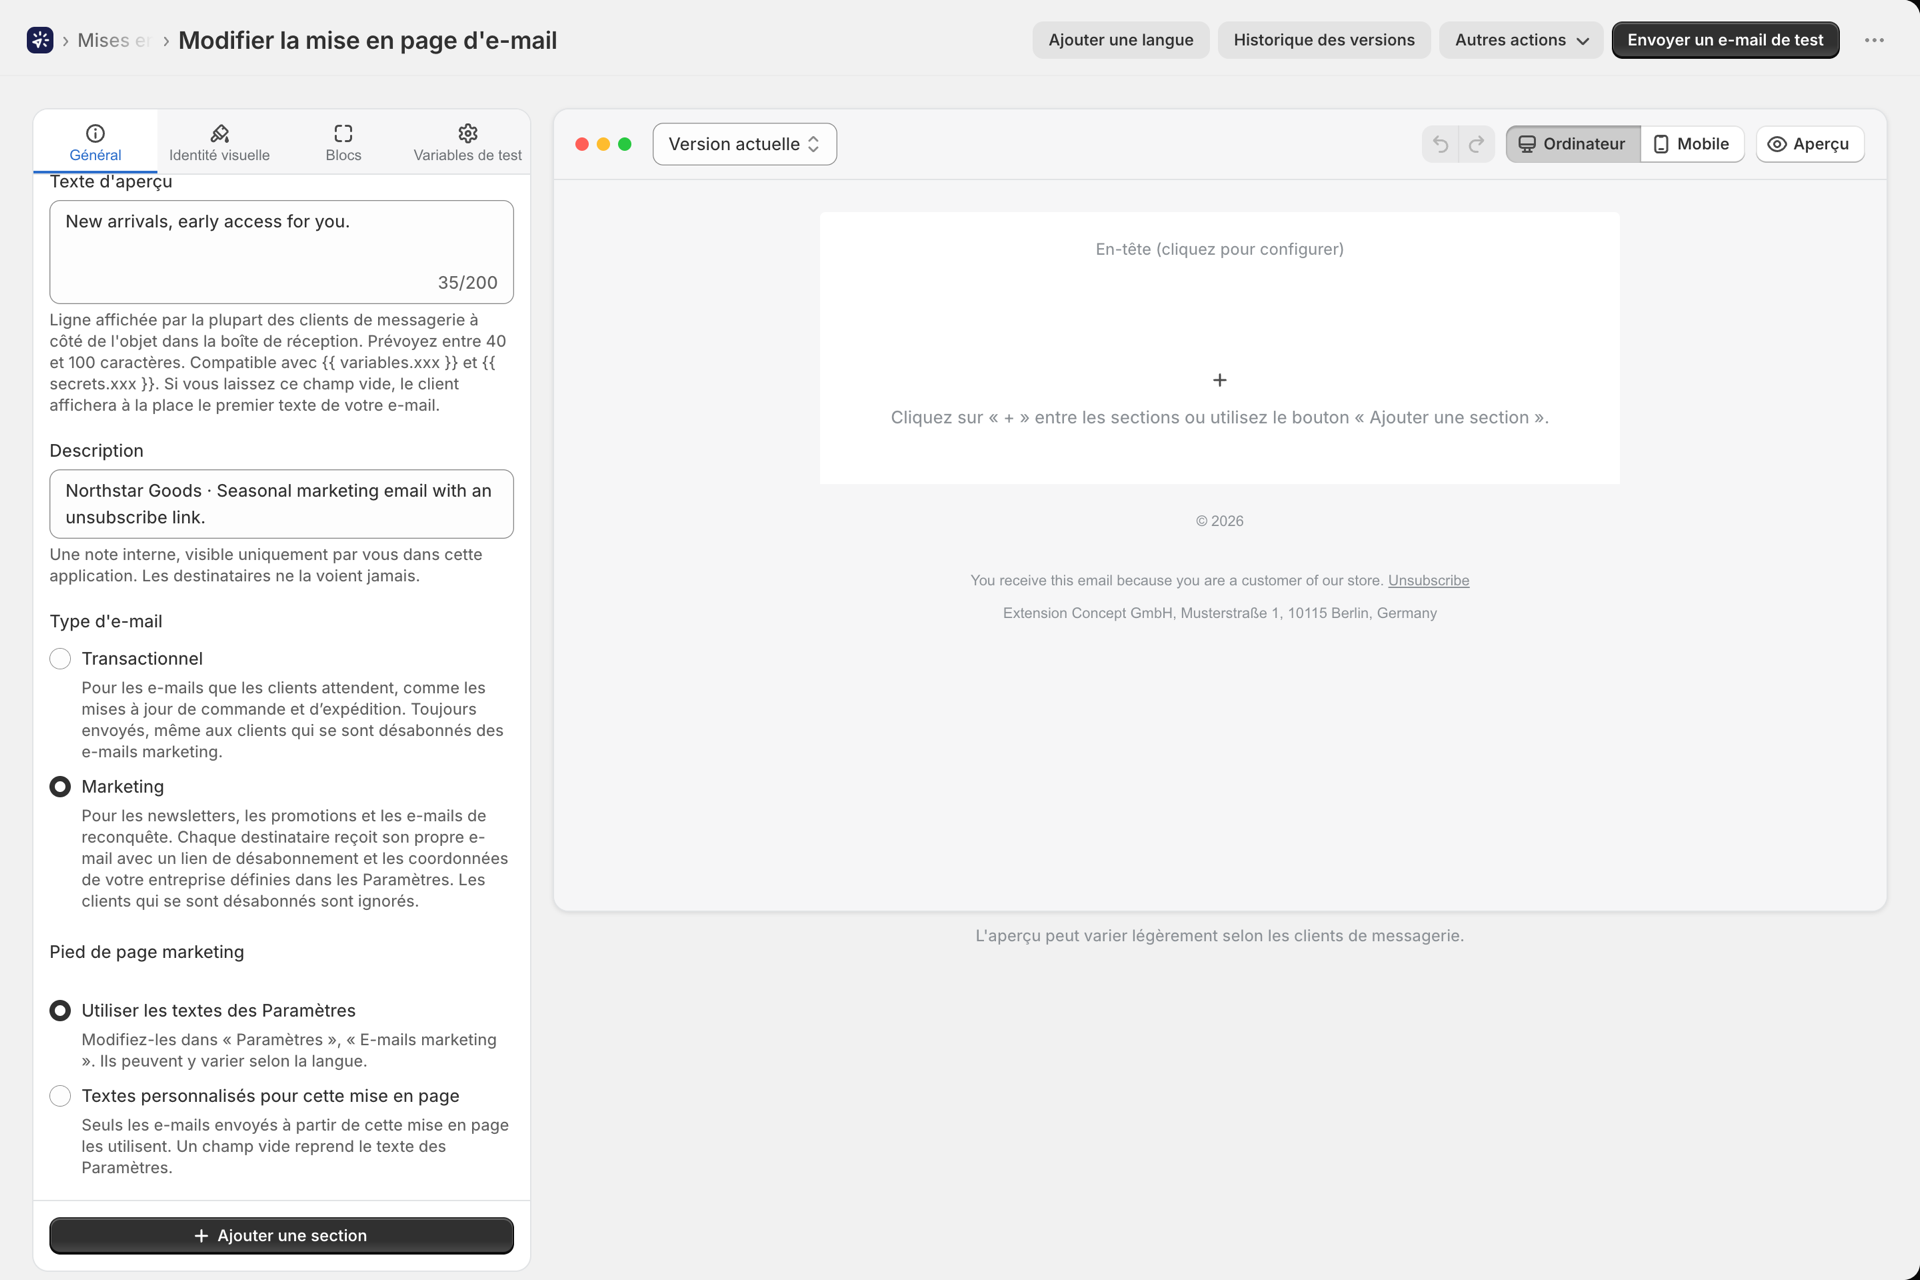Open the Identité visuelle tab

pos(219,143)
